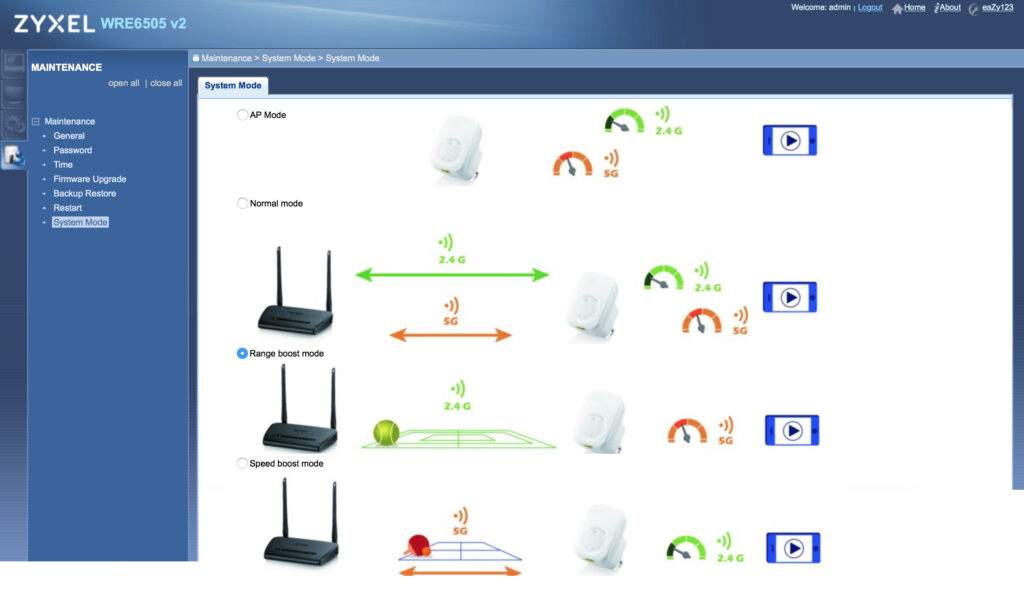Collapse the Maintenance tree node

click(x=35, y=122)
